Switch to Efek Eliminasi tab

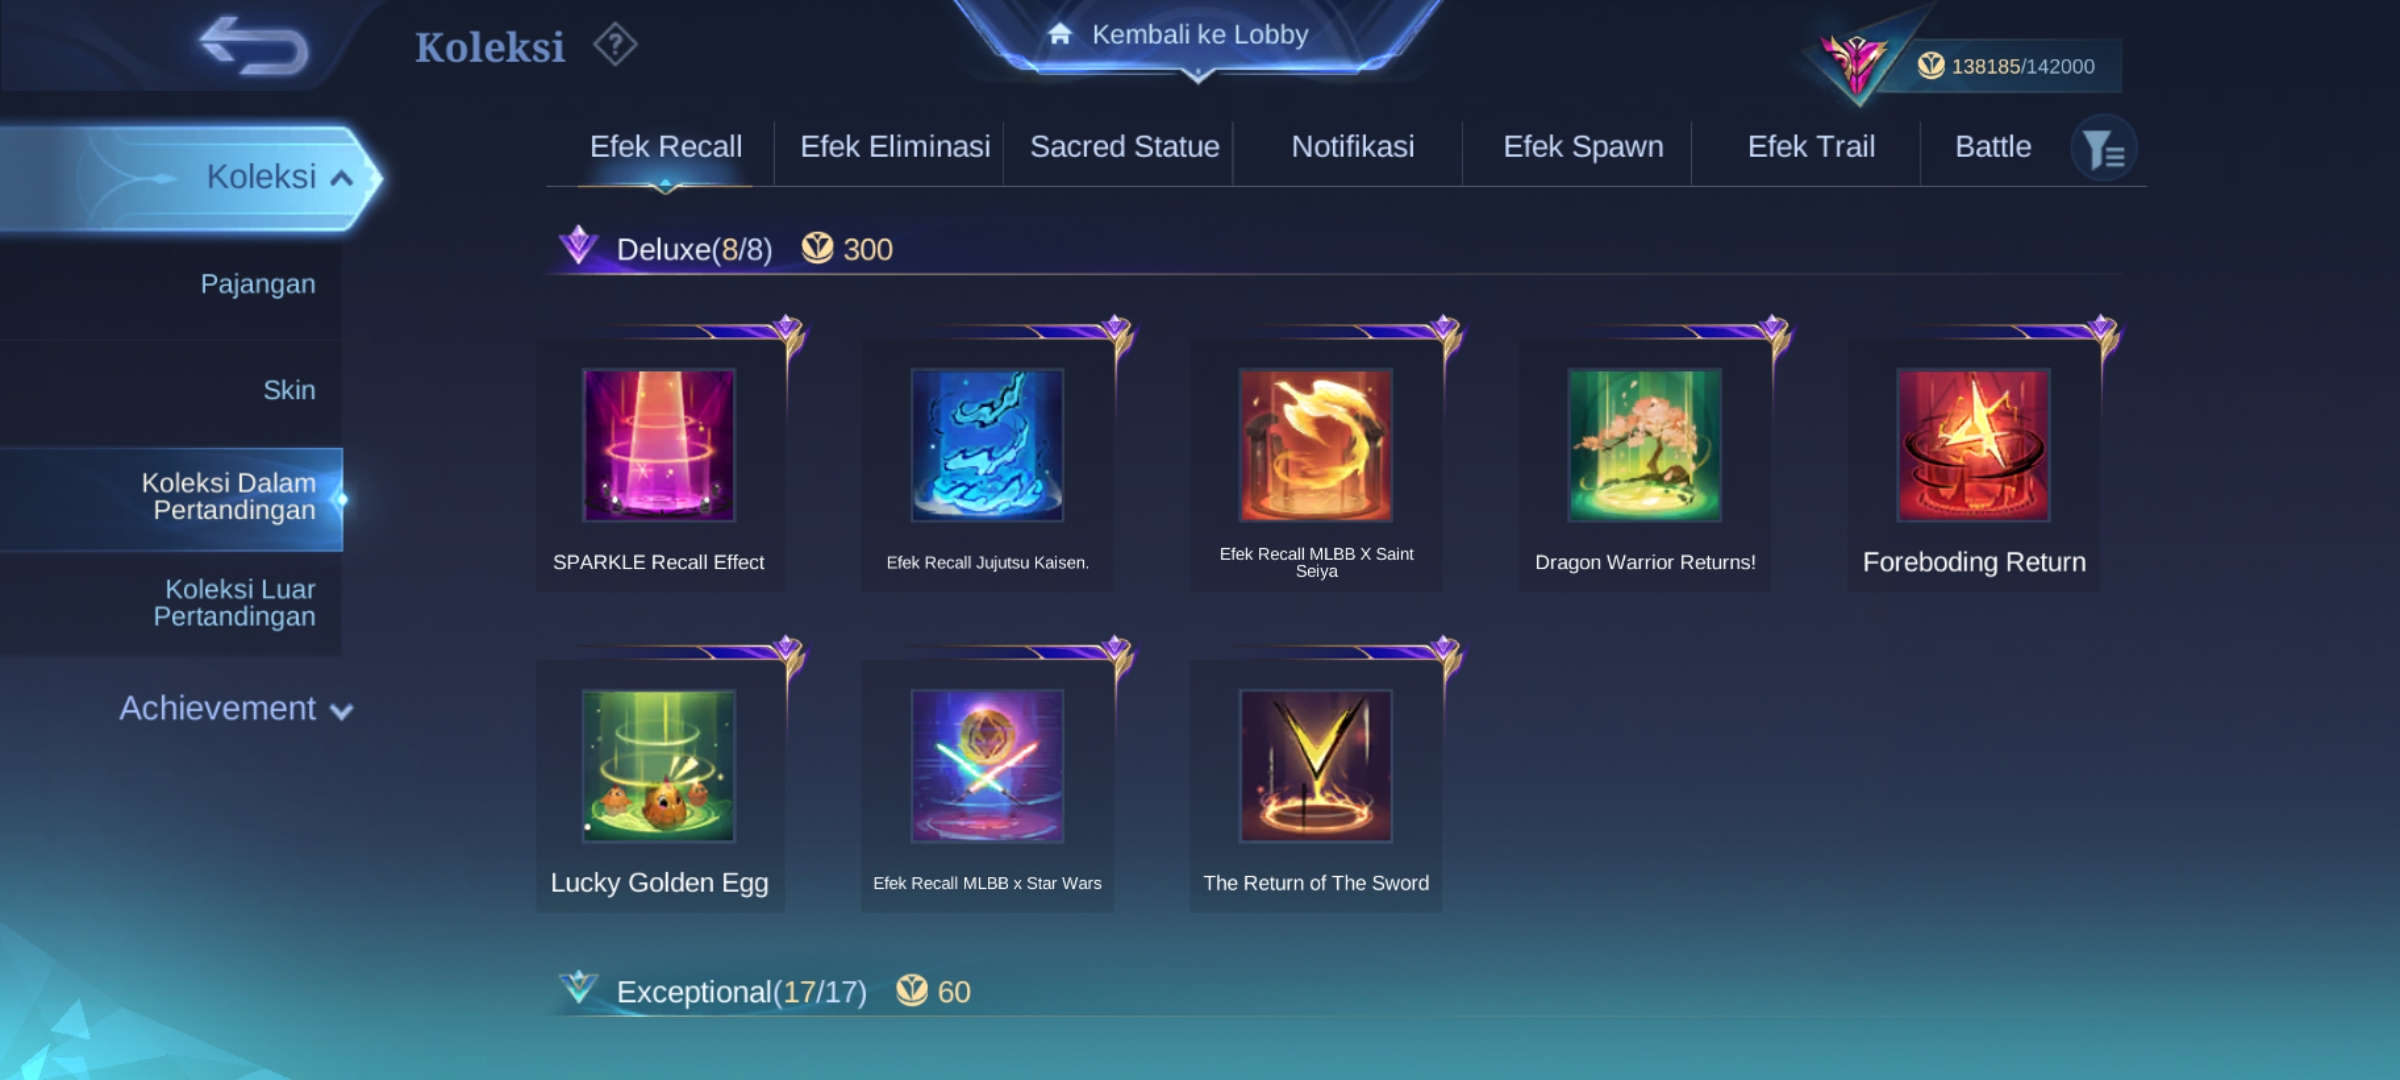pos(895,147)
